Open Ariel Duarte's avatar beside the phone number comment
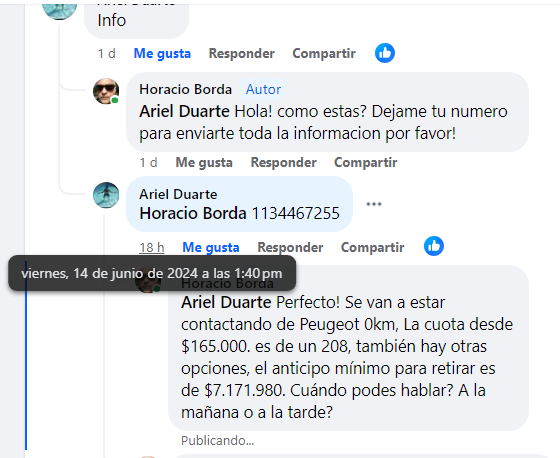Viewport: 560px width, 458px height. (x=106, y=195)
